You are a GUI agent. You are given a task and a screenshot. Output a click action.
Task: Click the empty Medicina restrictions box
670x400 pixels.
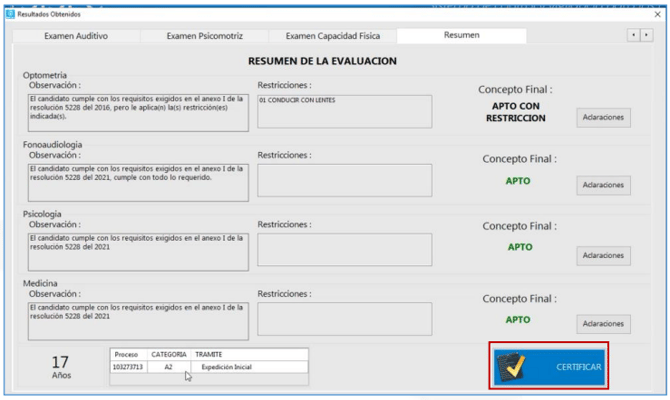point(344,319)
